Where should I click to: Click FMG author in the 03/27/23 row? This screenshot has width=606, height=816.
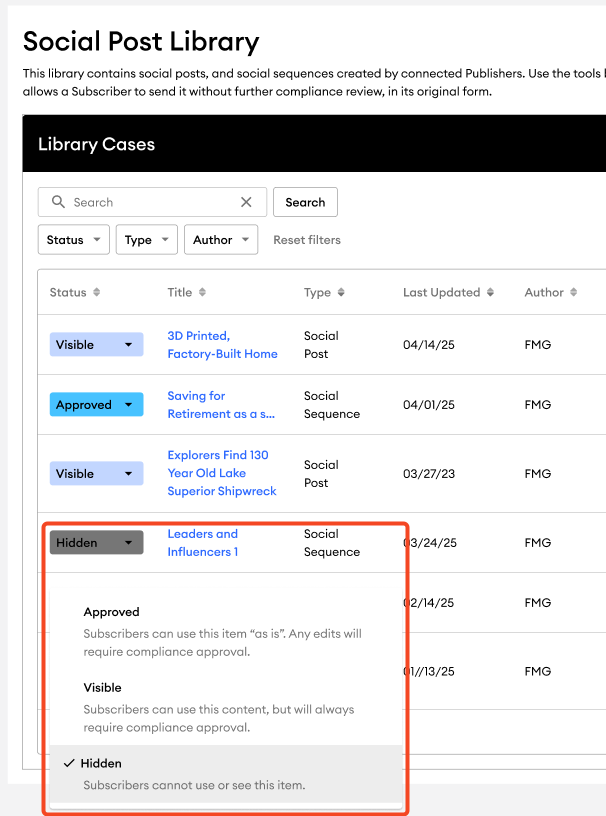click(x=538, y=474)
